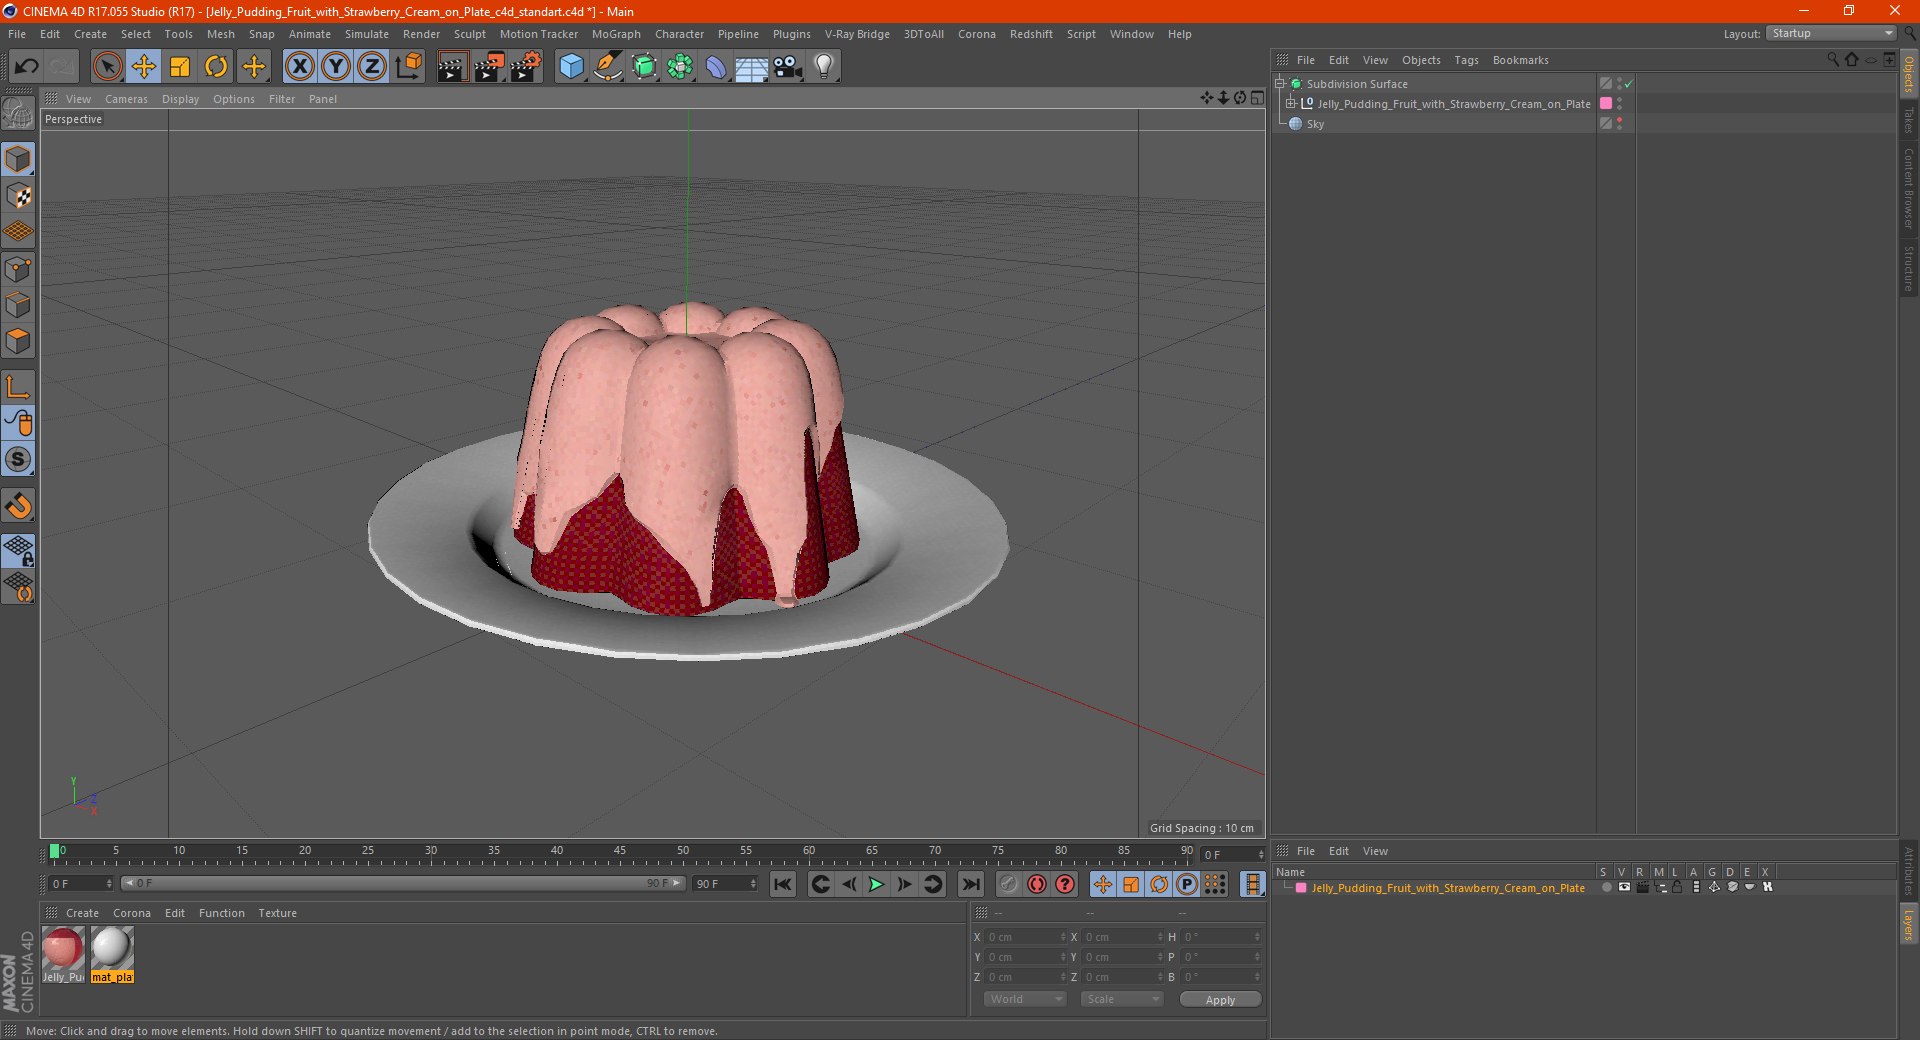Click the timeline range scrollbar
This screenshot has width=1920, height=1040.
point(403,884)
